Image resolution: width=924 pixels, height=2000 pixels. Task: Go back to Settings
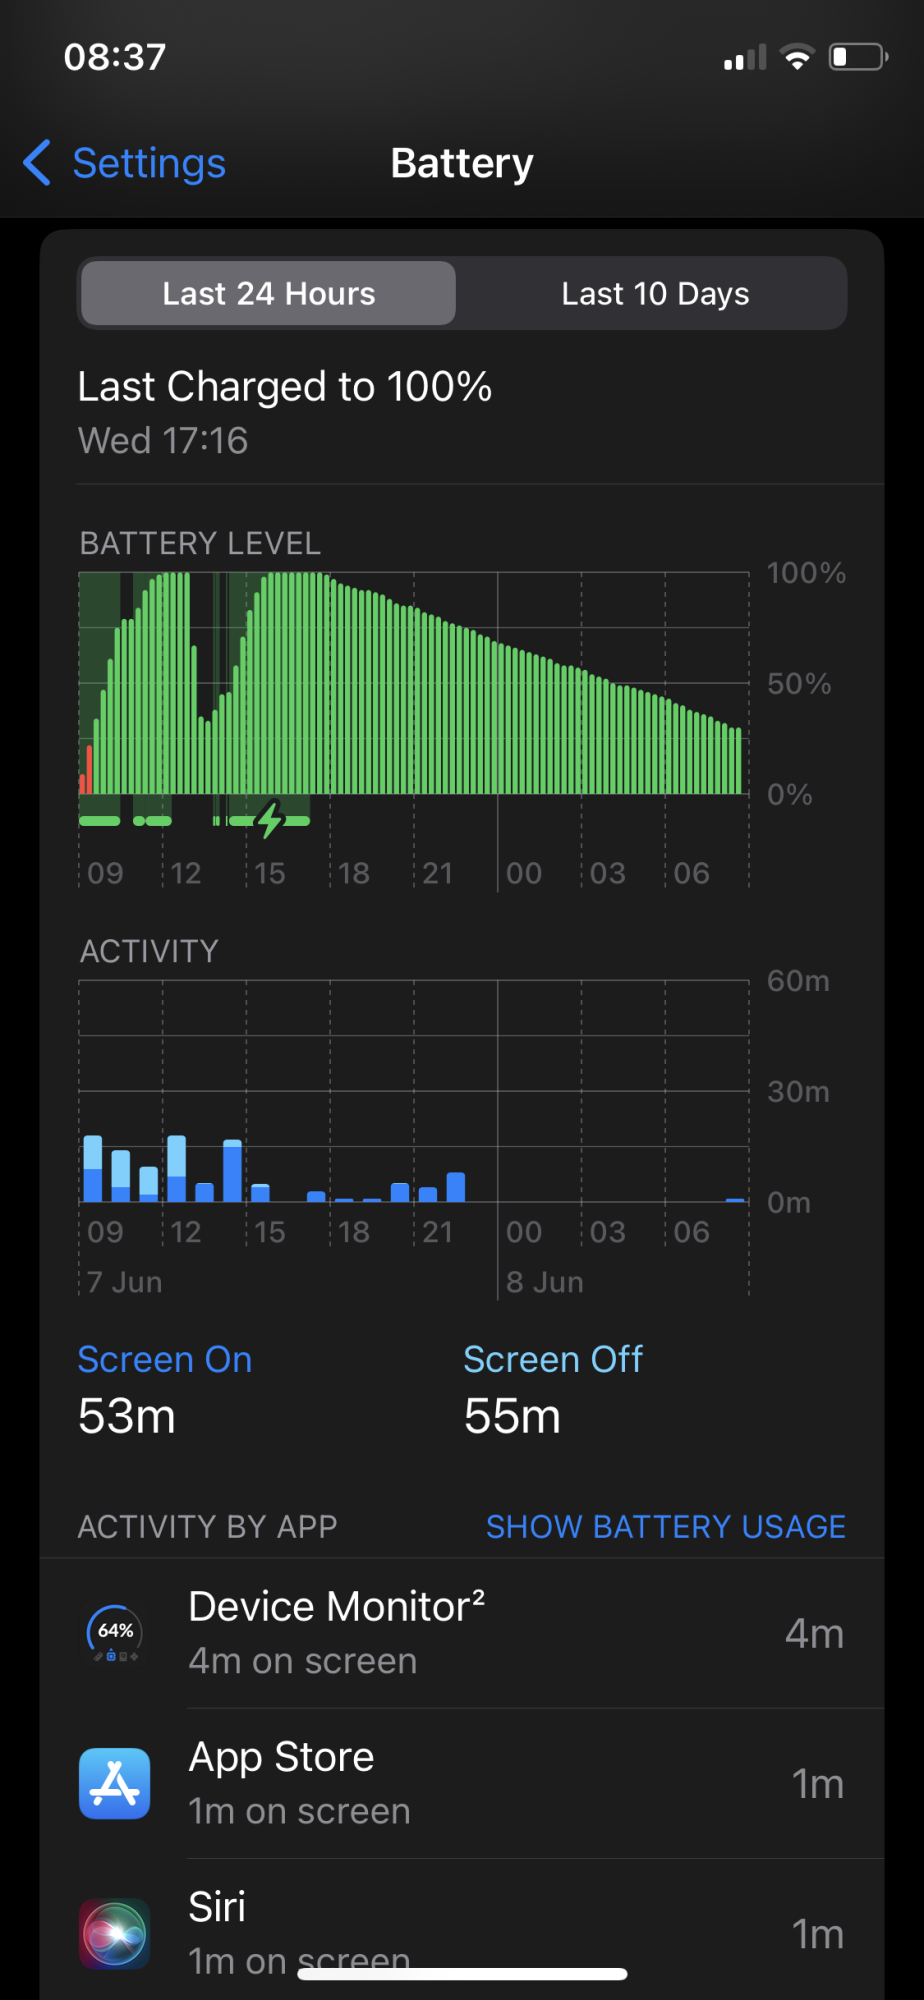149,163
